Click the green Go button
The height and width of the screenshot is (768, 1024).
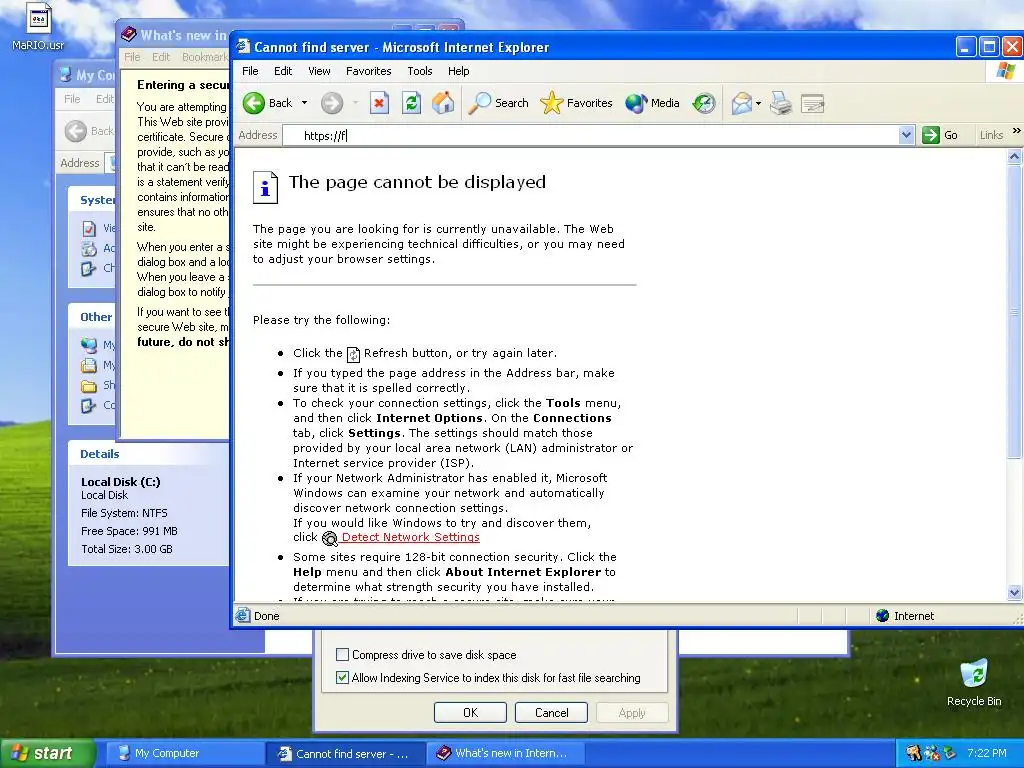940,135
